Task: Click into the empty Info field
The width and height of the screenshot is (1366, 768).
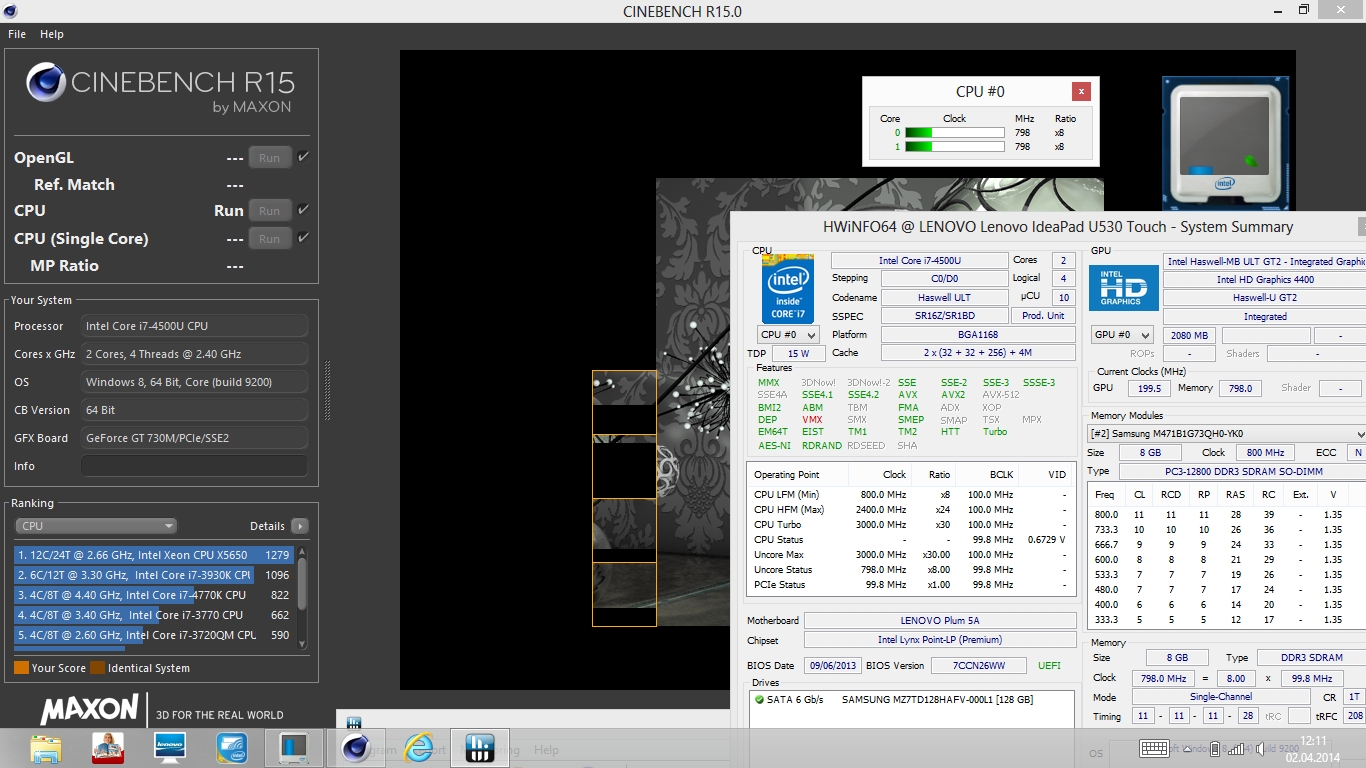Action: [194, 466]
